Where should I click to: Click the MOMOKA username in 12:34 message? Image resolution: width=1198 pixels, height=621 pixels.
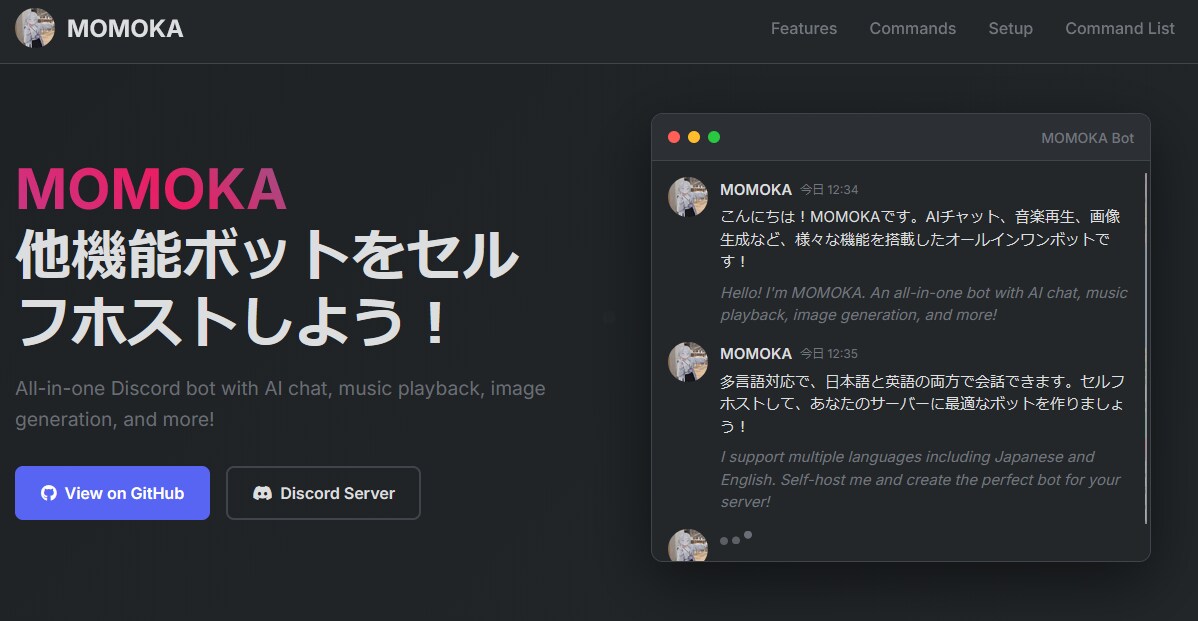[756, 189]
